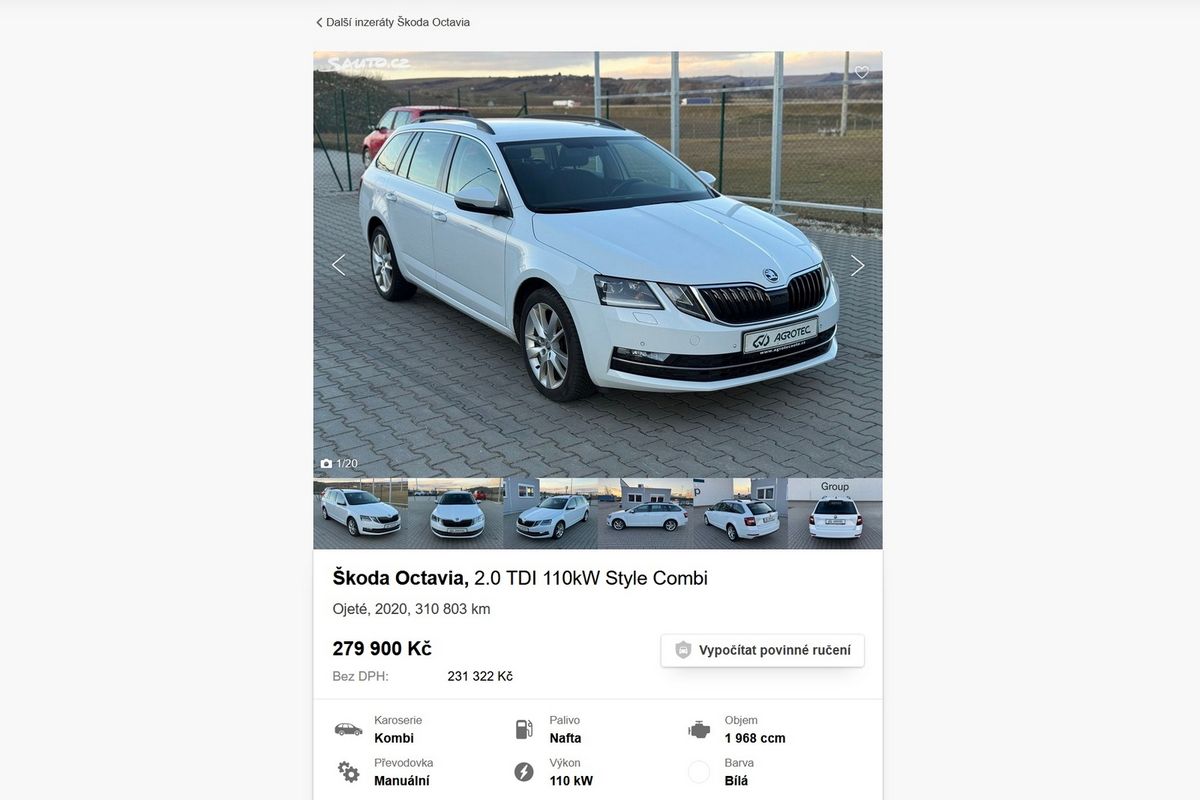
Task: Click the camera icon photo counter
Action: coord(339,463)
